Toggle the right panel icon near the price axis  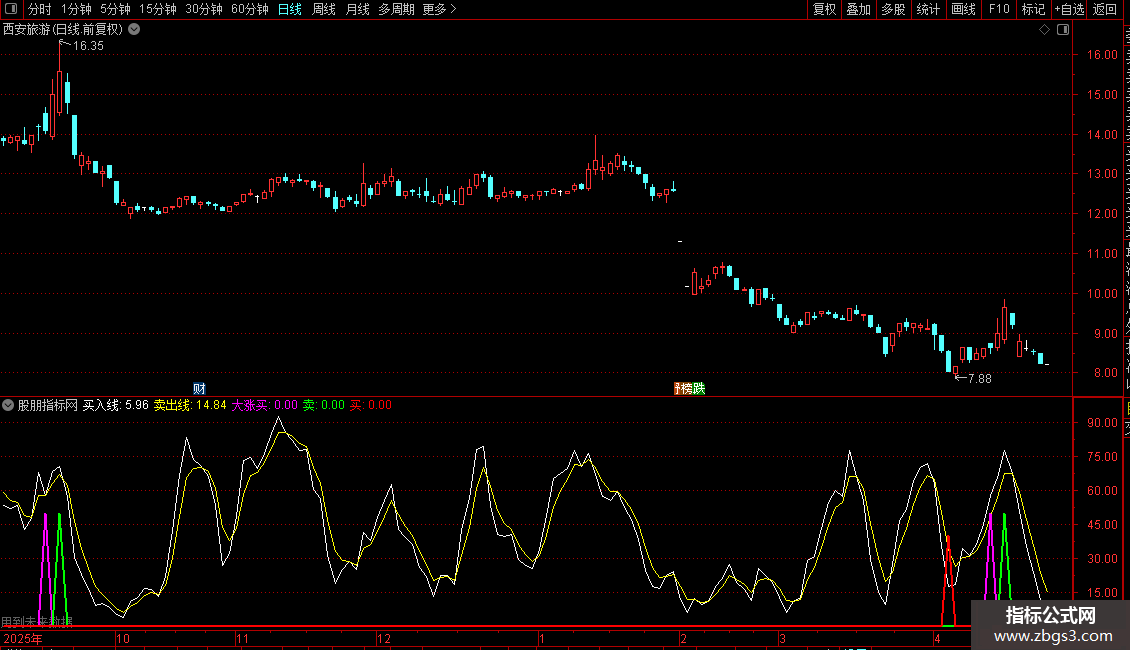1063,30
